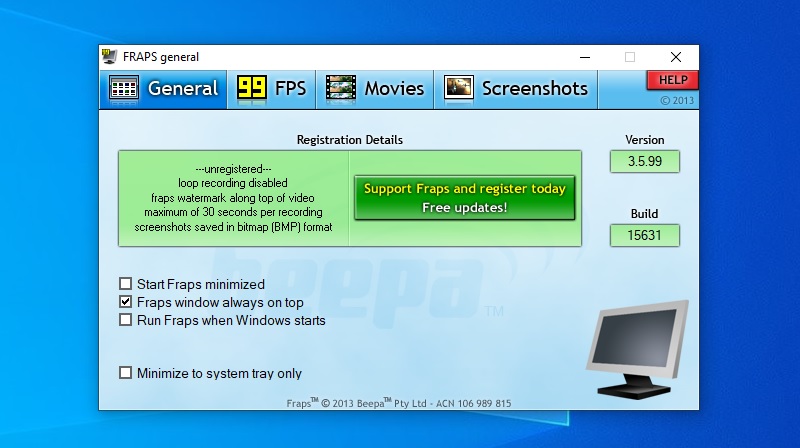This screenshot has width=800, height=448.
Task: Minimize the FRAPS window
Action: click(585, 57)
